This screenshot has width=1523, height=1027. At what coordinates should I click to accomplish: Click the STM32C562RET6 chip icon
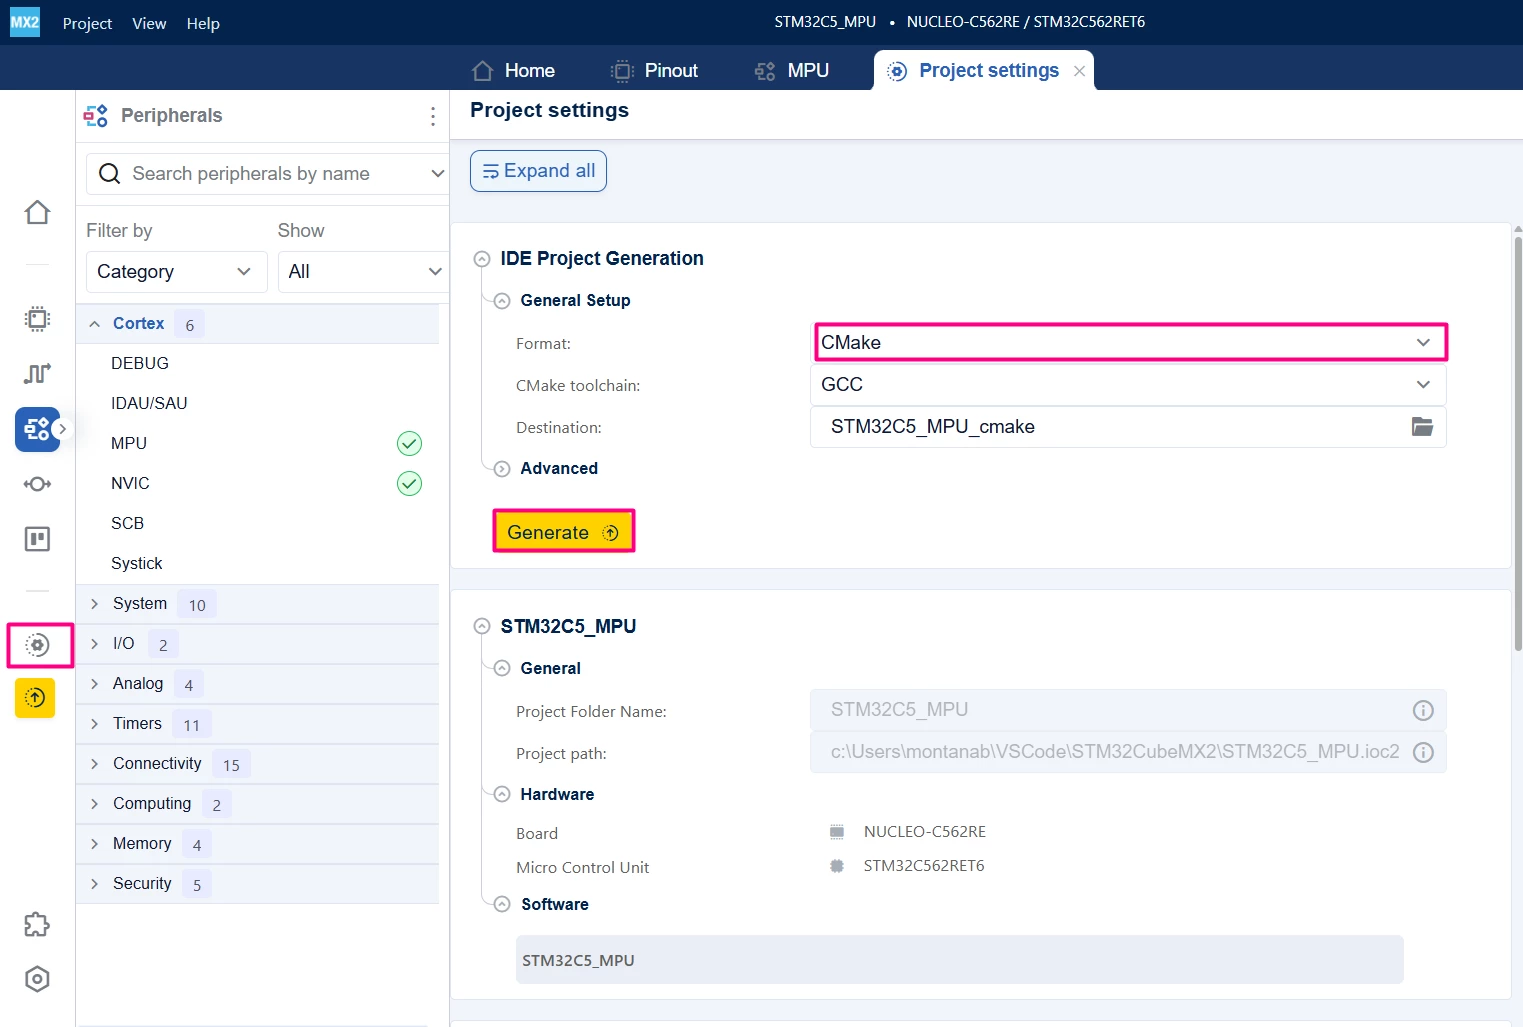[837, 866]
